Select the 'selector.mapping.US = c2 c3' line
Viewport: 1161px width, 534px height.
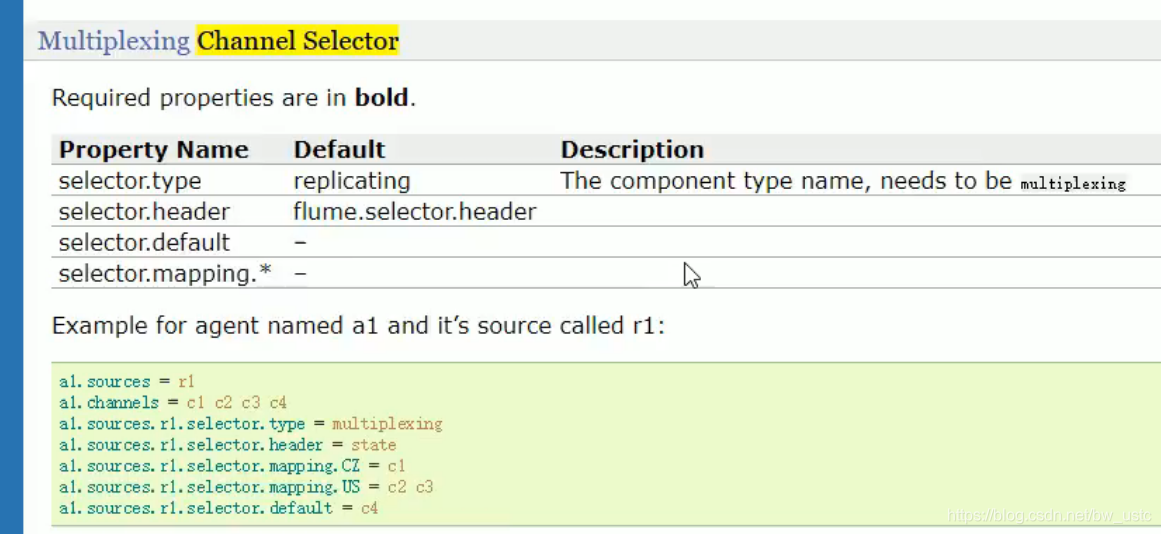(x=246, y=487)
